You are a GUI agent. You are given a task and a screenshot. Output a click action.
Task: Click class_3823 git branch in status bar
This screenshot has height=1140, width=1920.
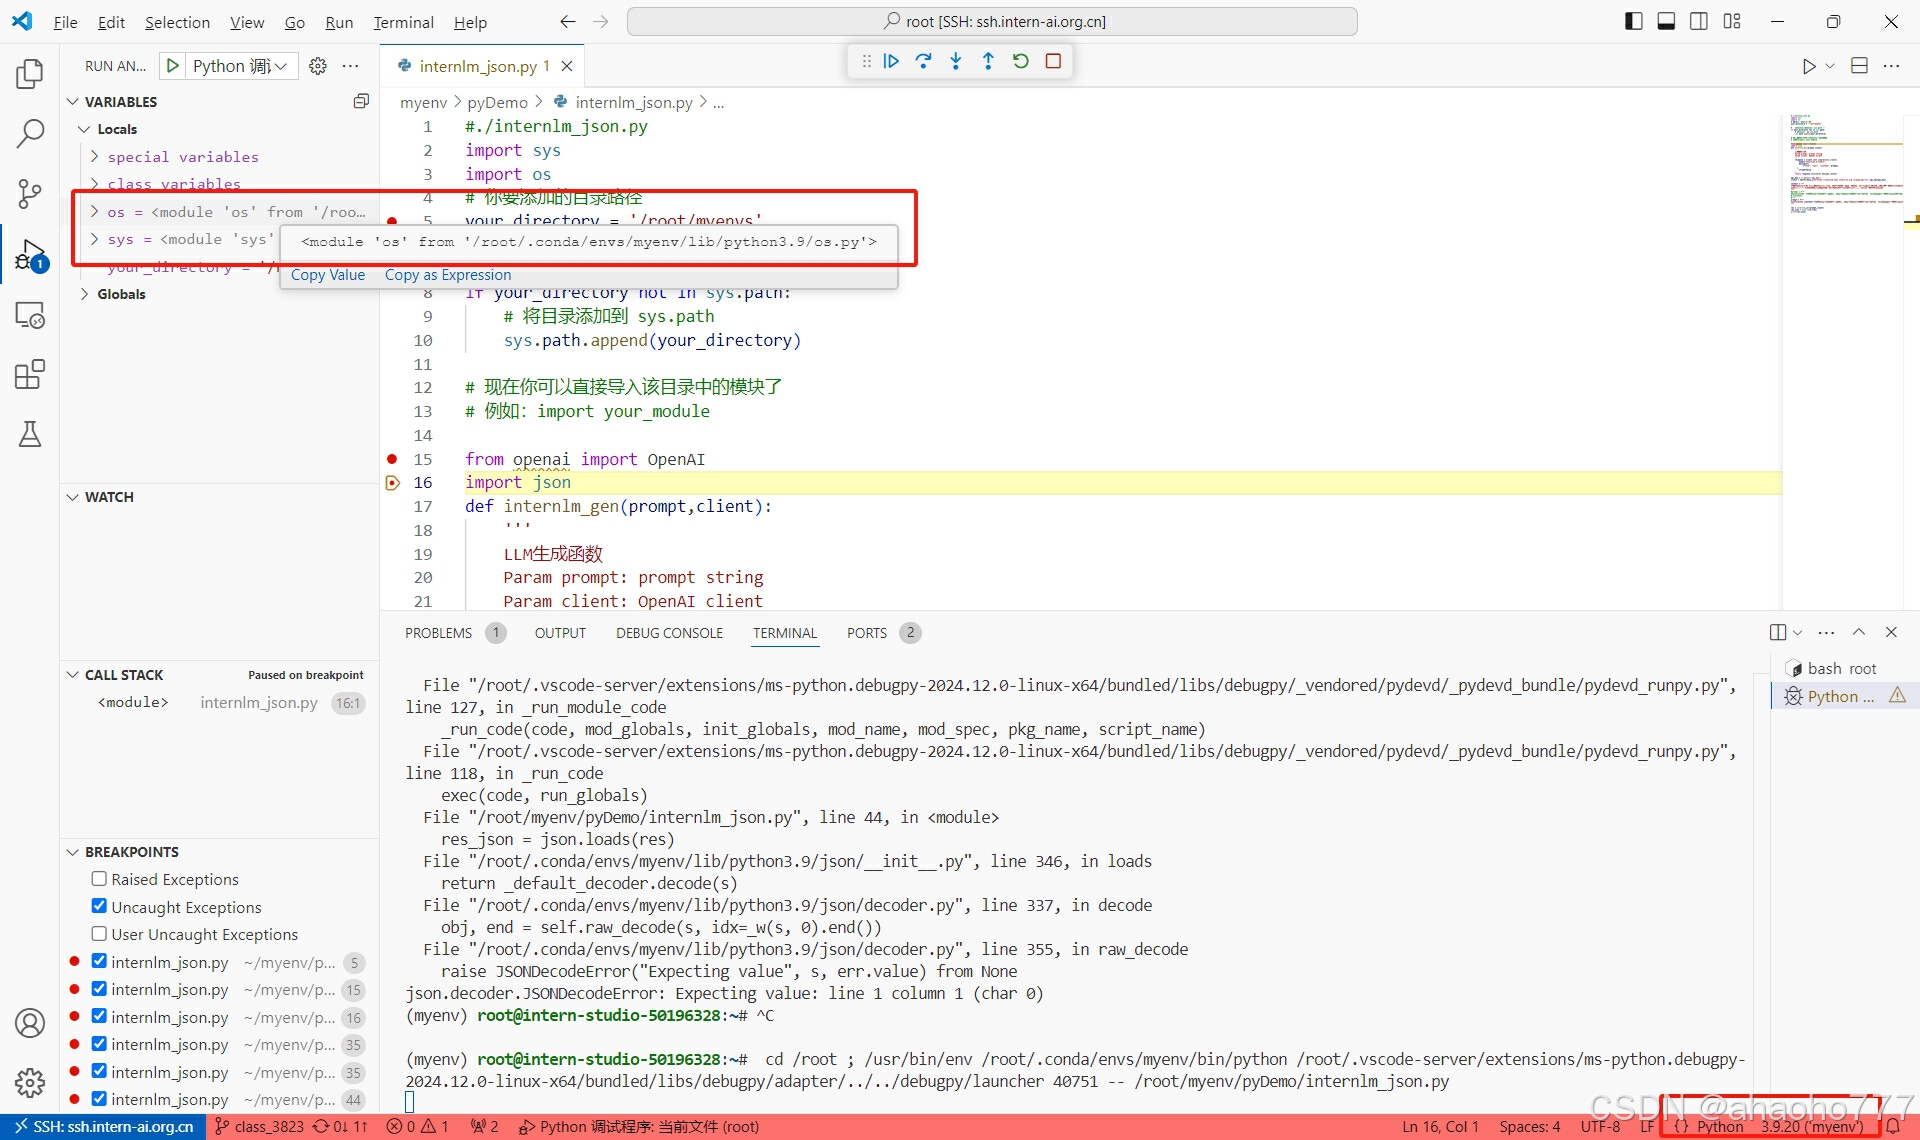pos(260,1126)
